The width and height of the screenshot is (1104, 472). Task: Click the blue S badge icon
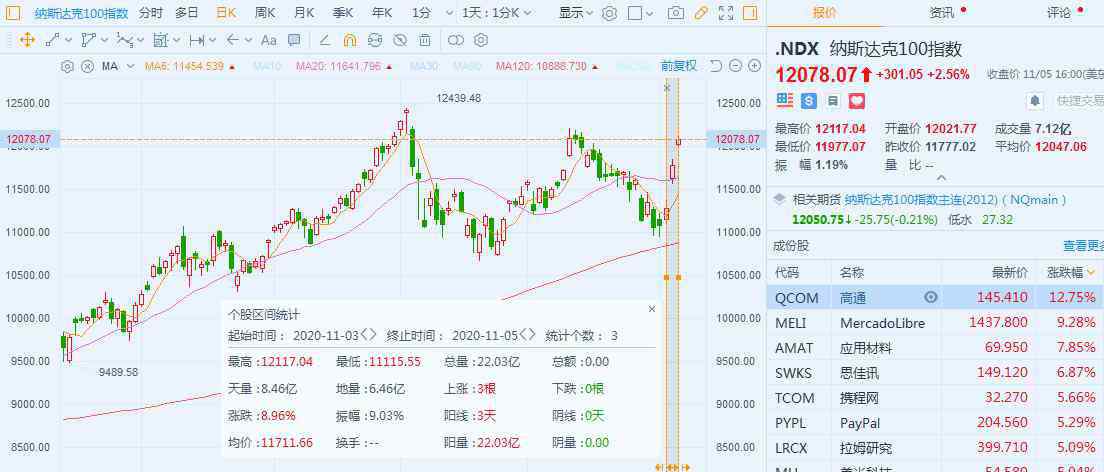tap(808, 101)
